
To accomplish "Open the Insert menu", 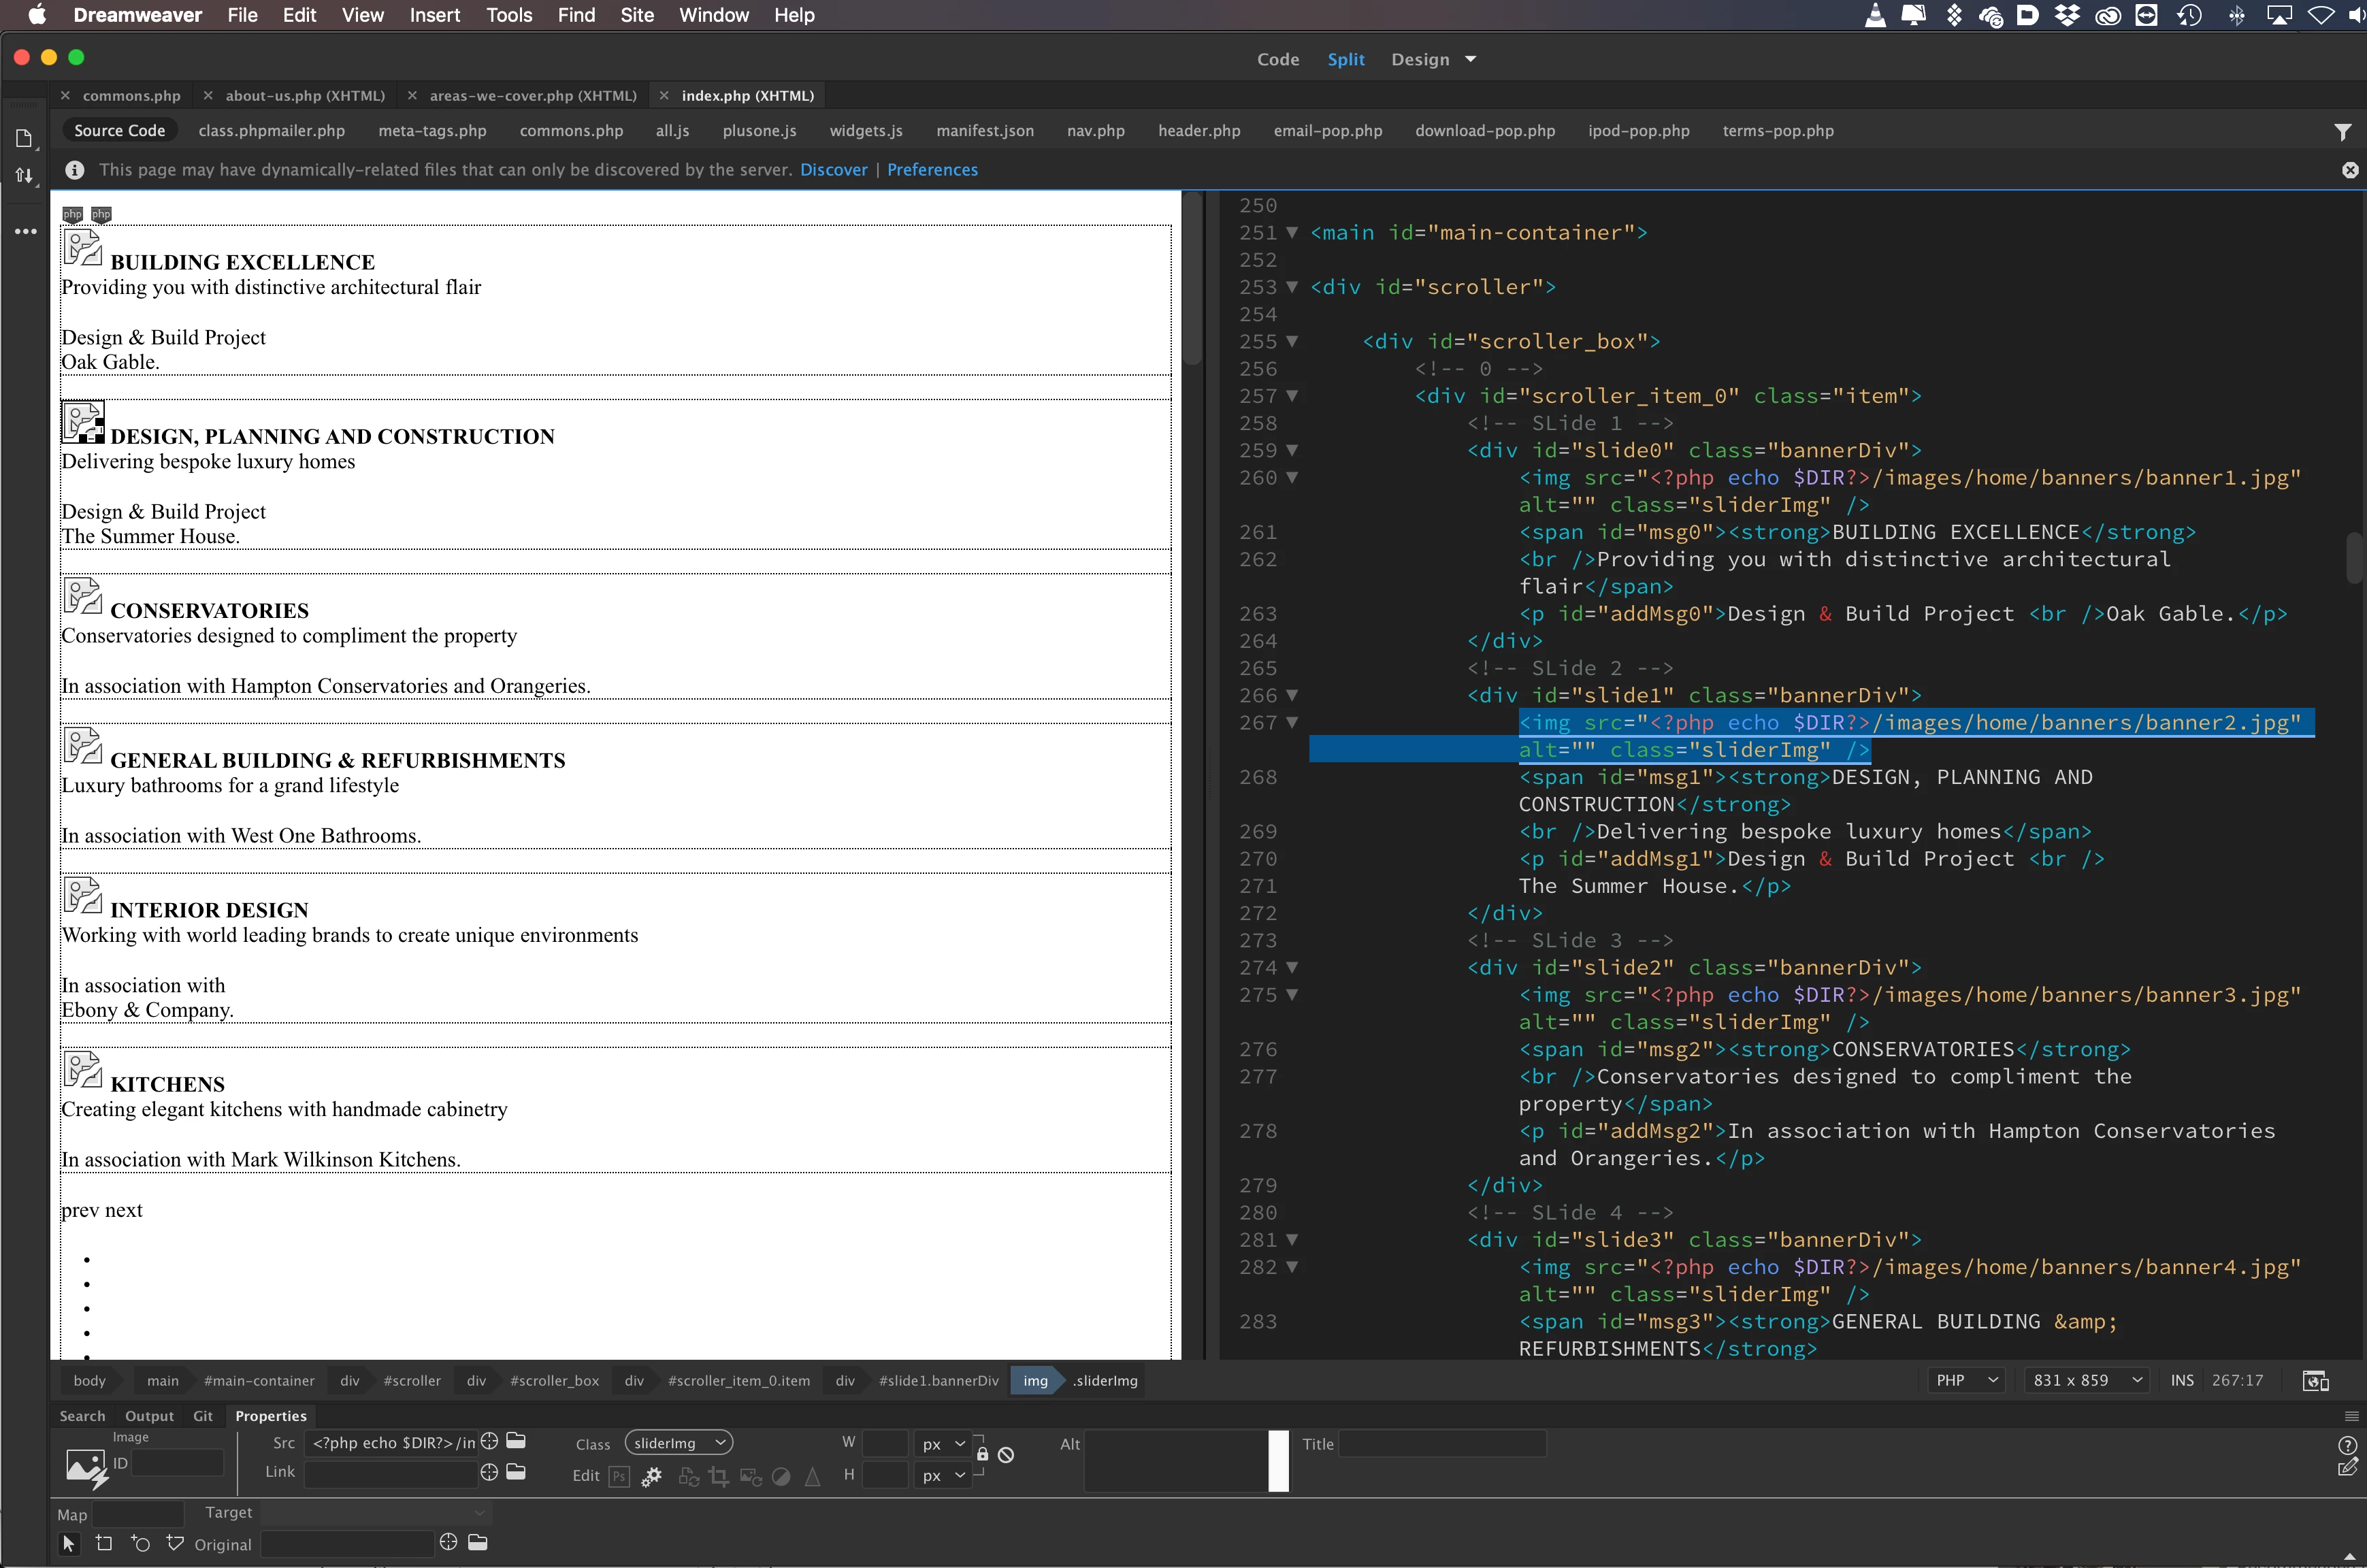I will click(434, 15).
